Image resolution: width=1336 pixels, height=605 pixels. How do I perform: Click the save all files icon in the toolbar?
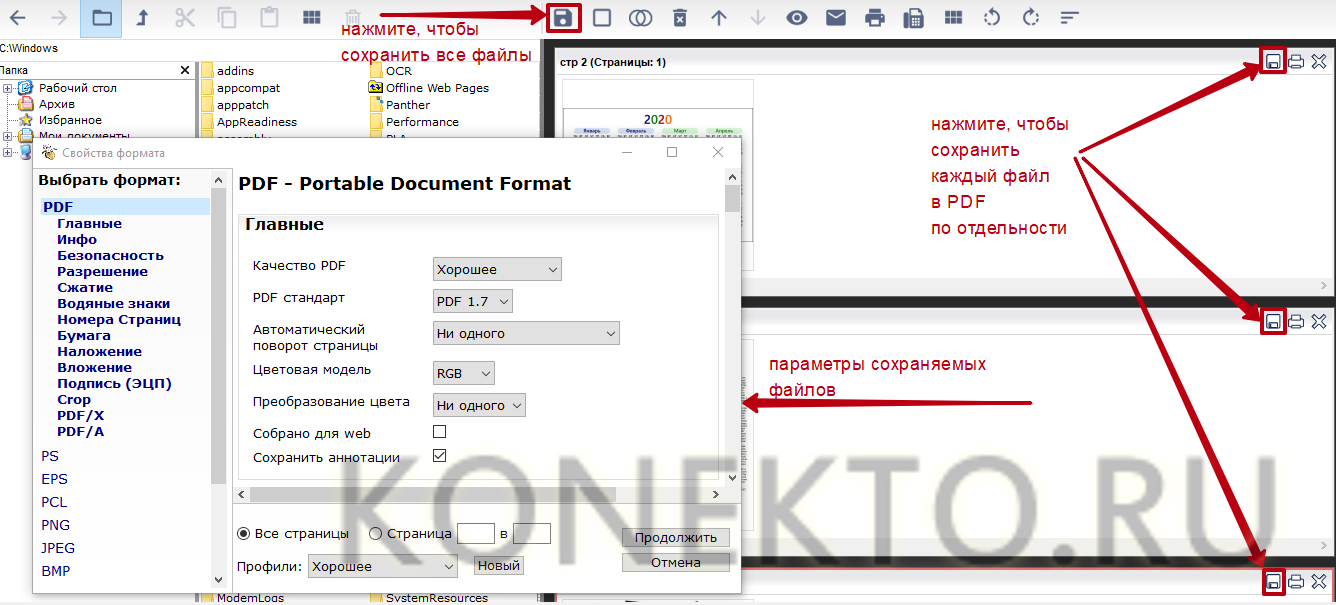564,17
